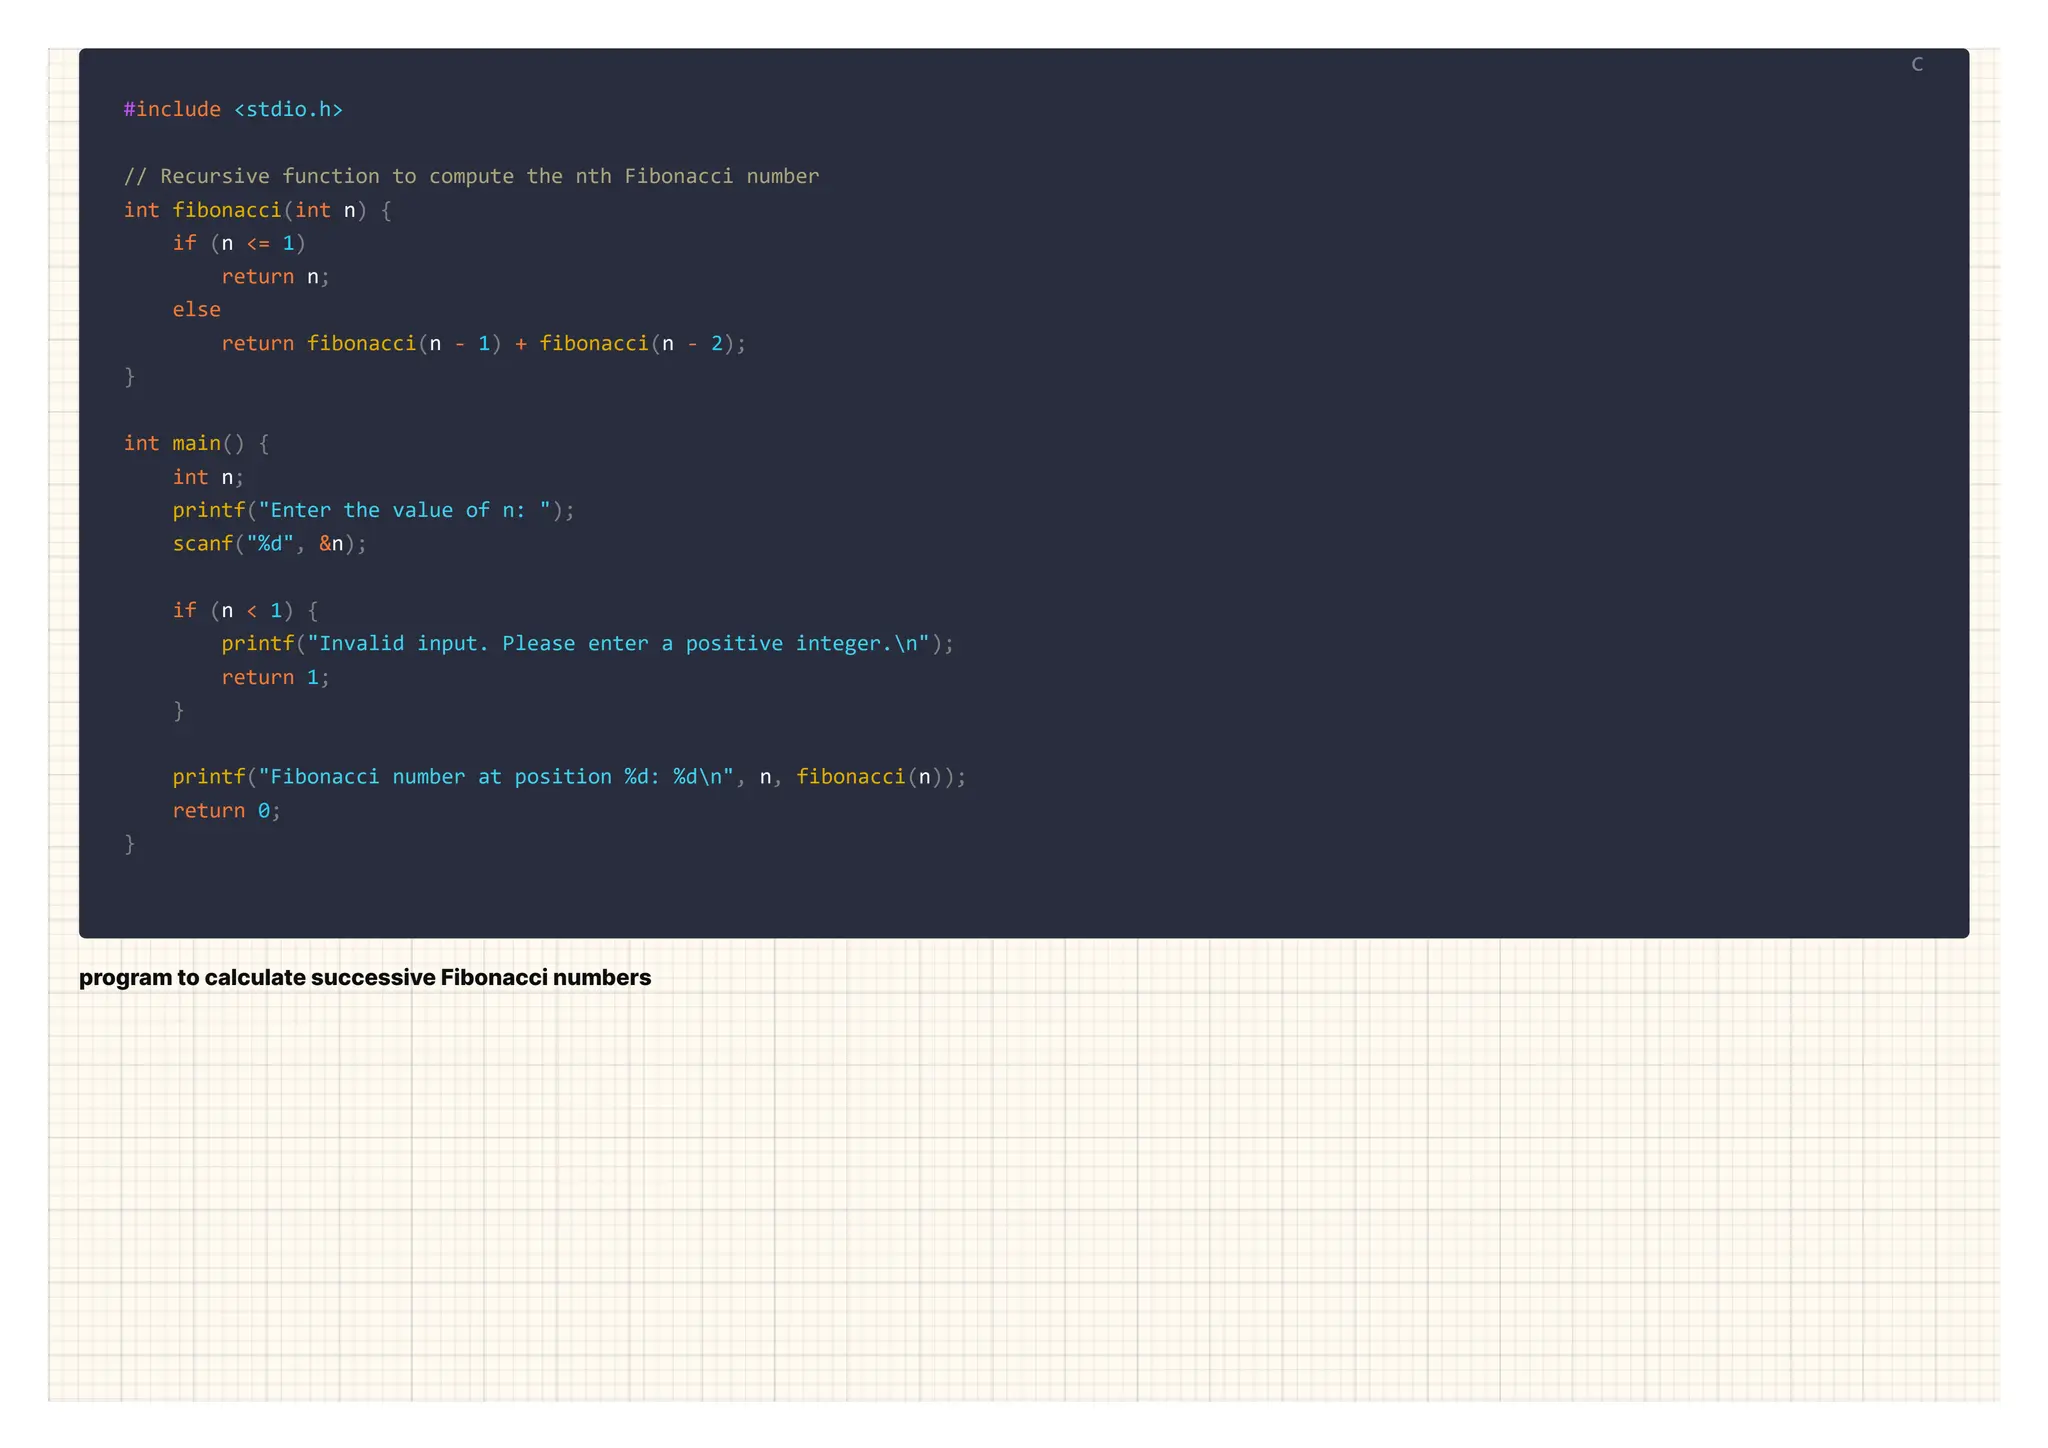Click the '#include <stdio.h>' line
Image resolution: width=2048 pixels, height=1448 pixels.
(x=233, y=109)
